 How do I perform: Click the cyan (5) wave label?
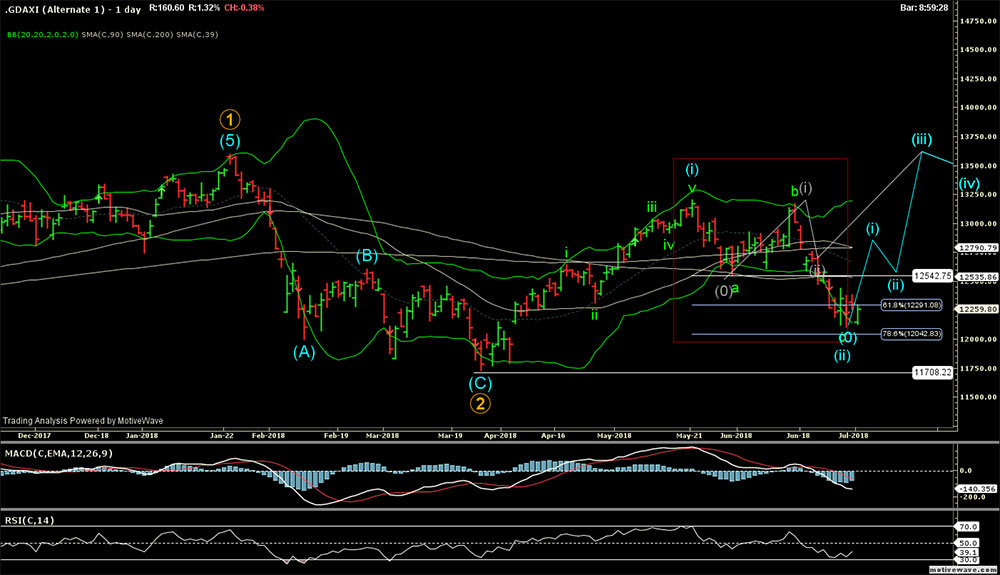pos(230,140)
